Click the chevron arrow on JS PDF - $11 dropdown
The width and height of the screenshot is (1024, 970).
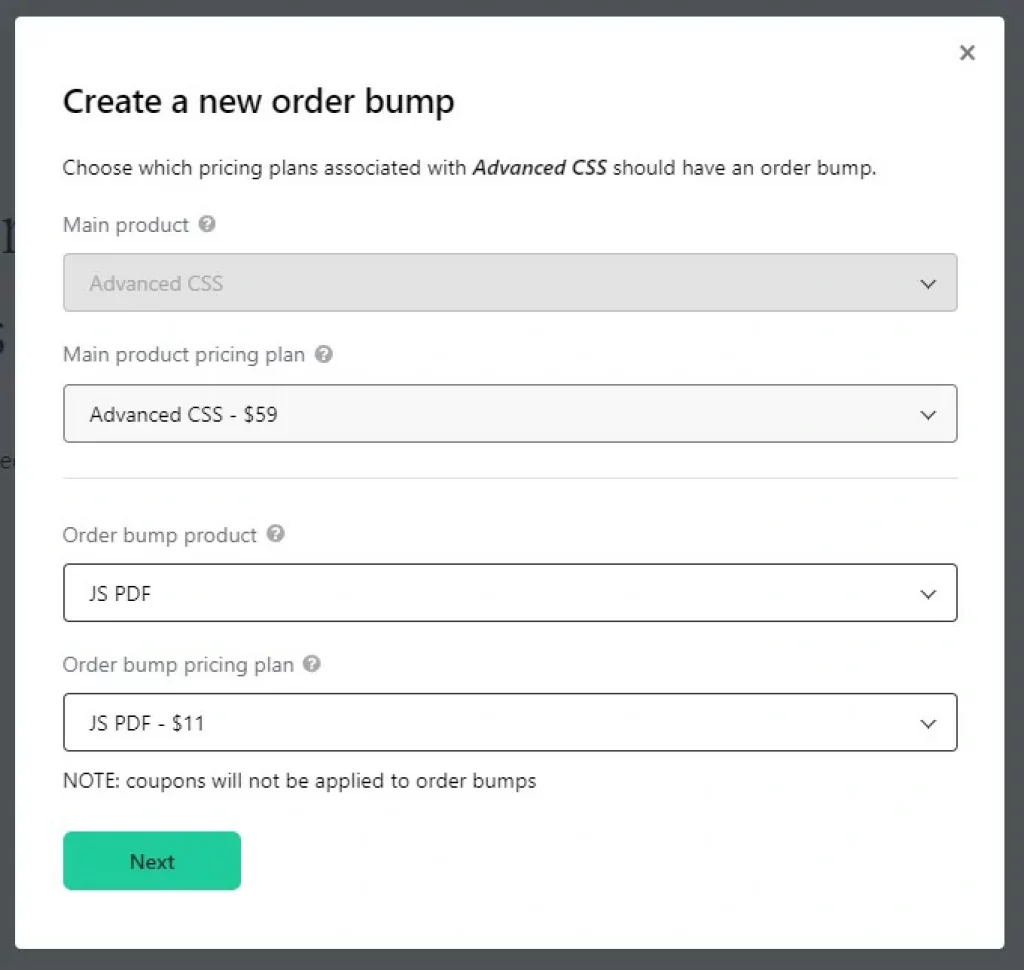tap(928, 723)
